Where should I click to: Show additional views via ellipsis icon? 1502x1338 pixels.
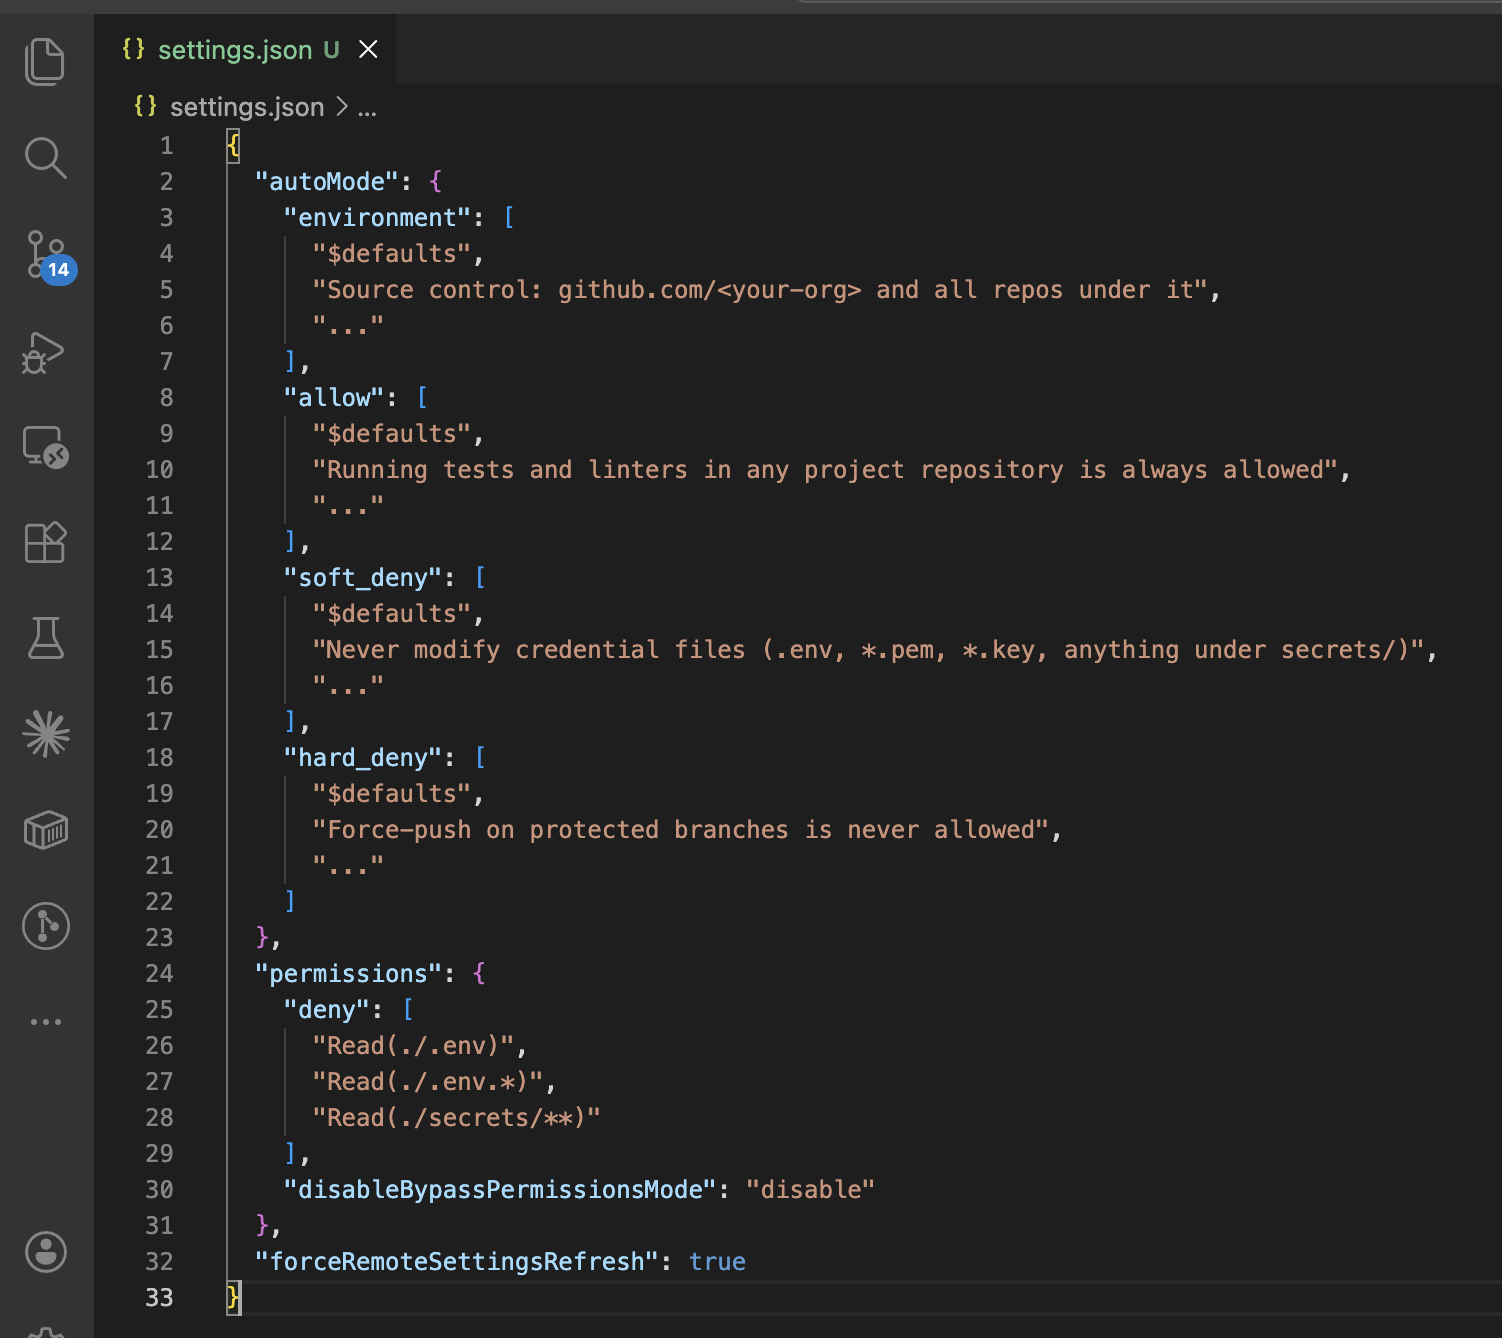click(x=46, y=1022)
